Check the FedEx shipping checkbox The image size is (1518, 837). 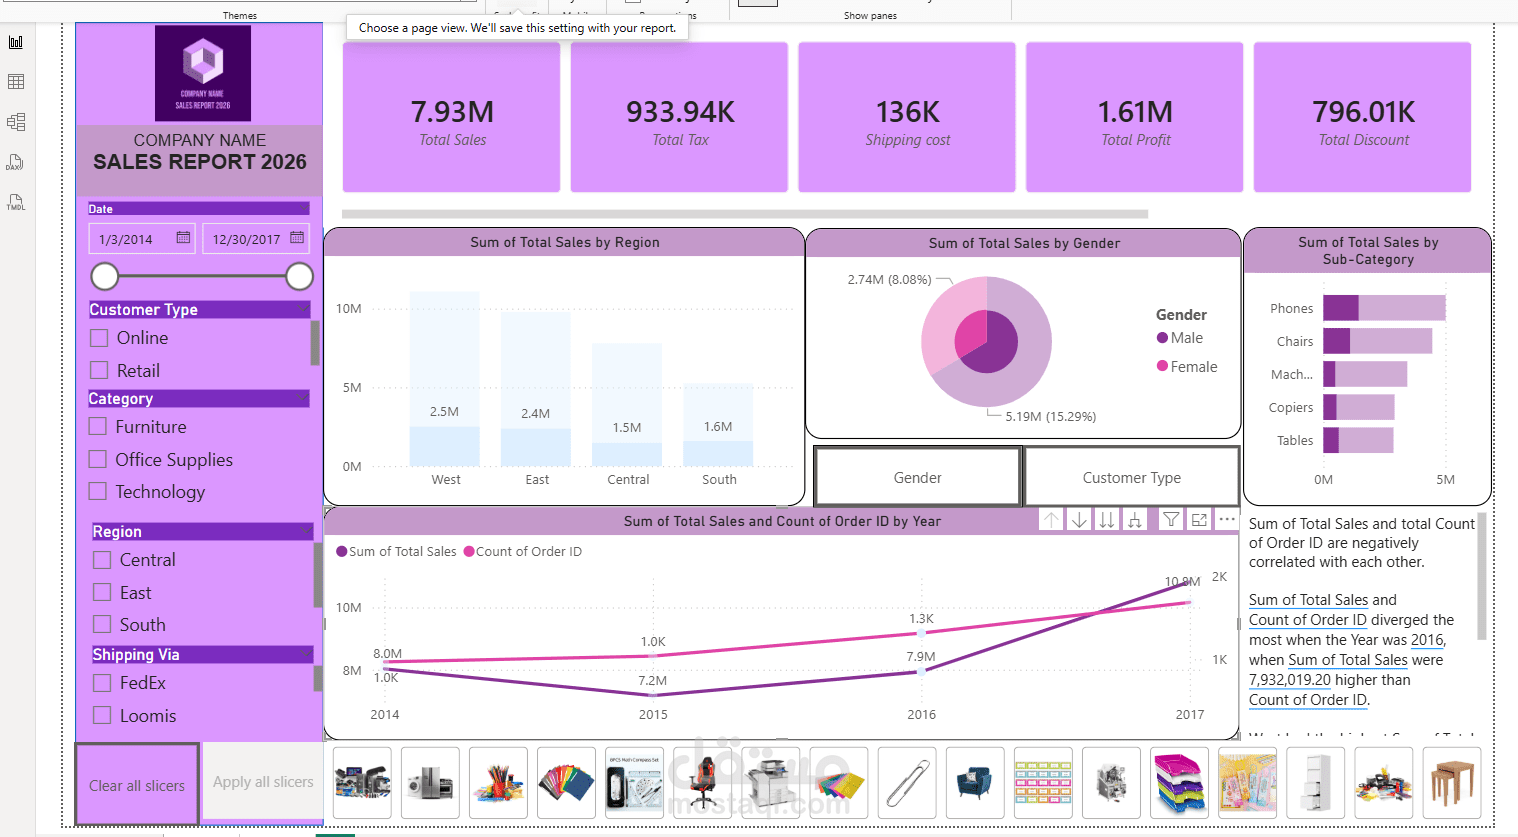tap(102, 683)
